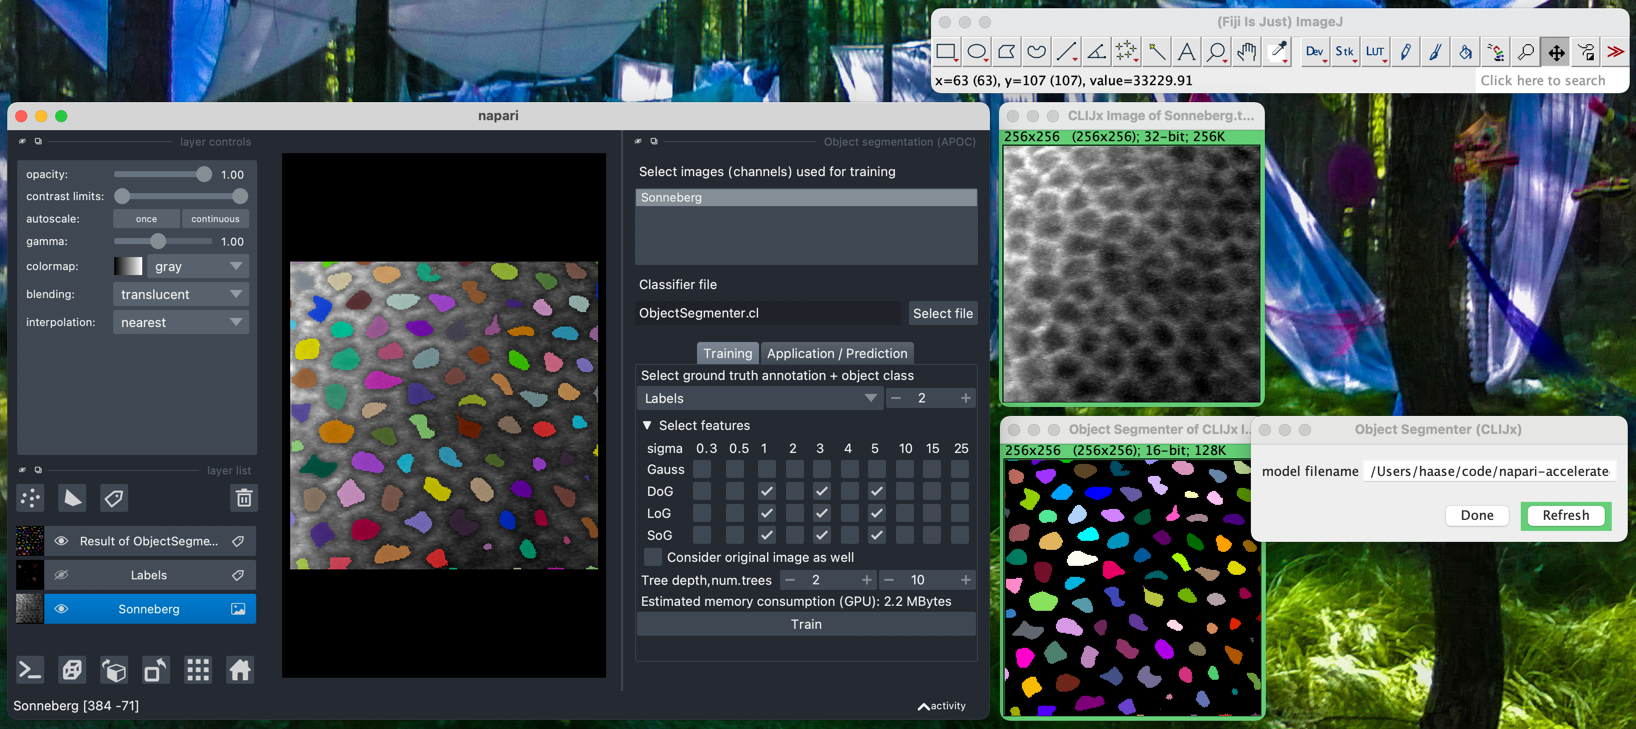Select the ImageJ oval selection tool
Screen dimensions: 1636x729
tap(977, 52)
